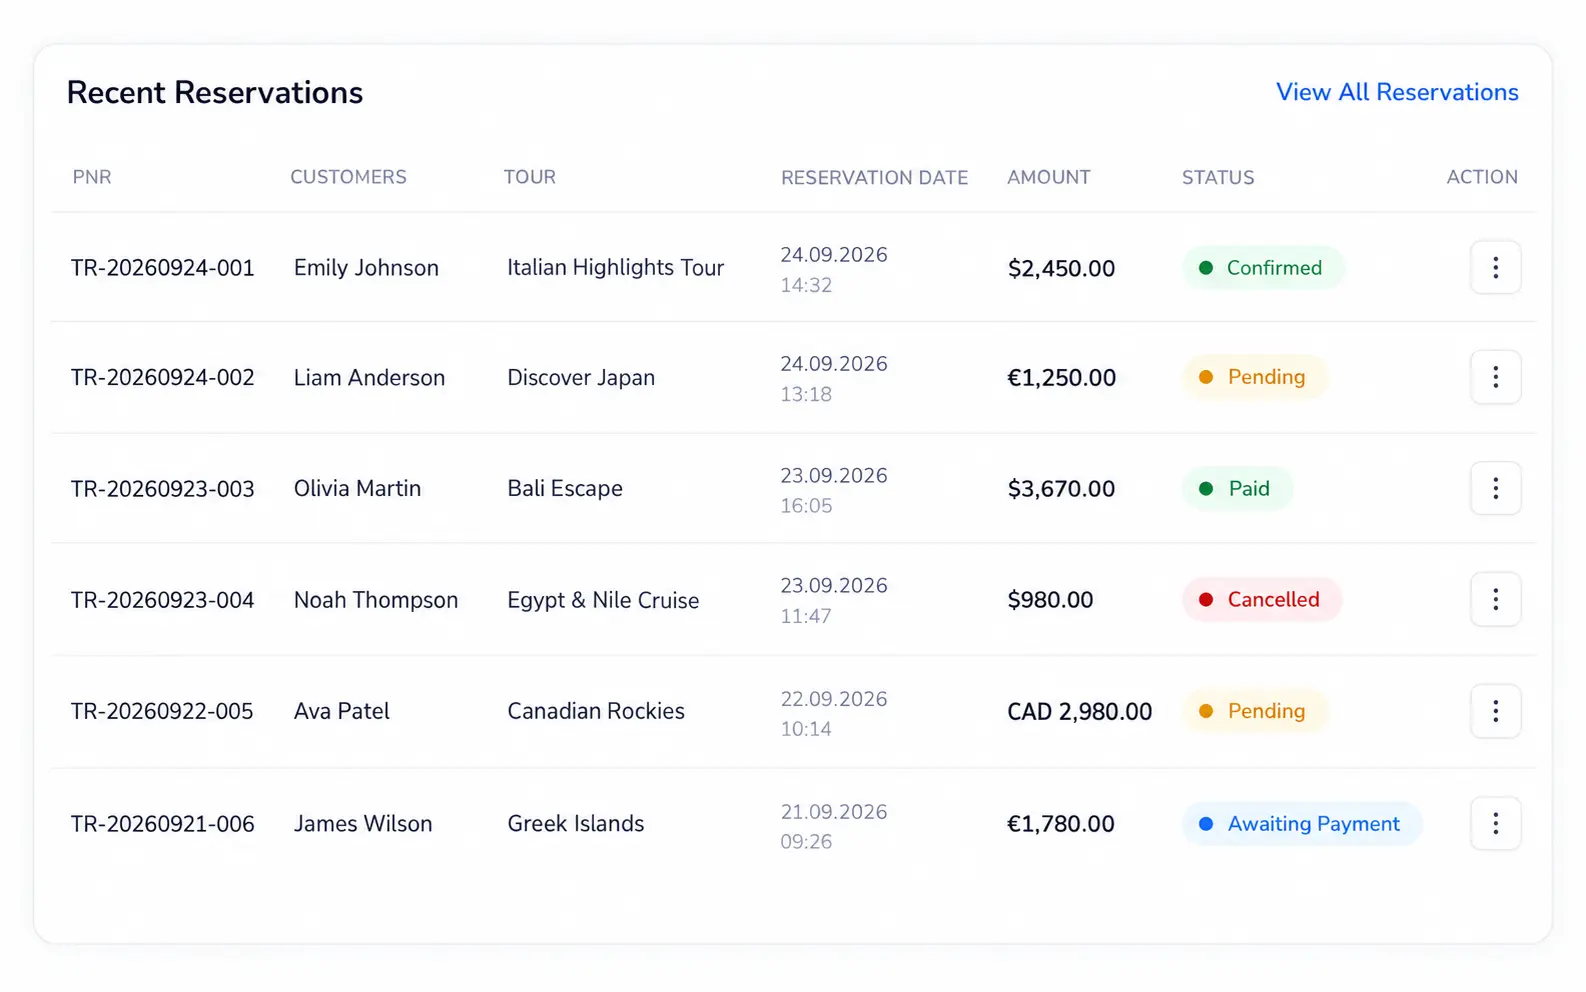Click the amount CAD 2,980.00
The height and width of the screenshot is (992, 1586).
coord(1079,711)
